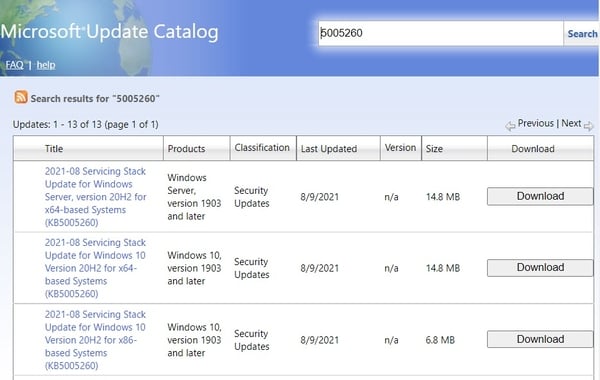Sort results by Version column

tap(400, 148)
